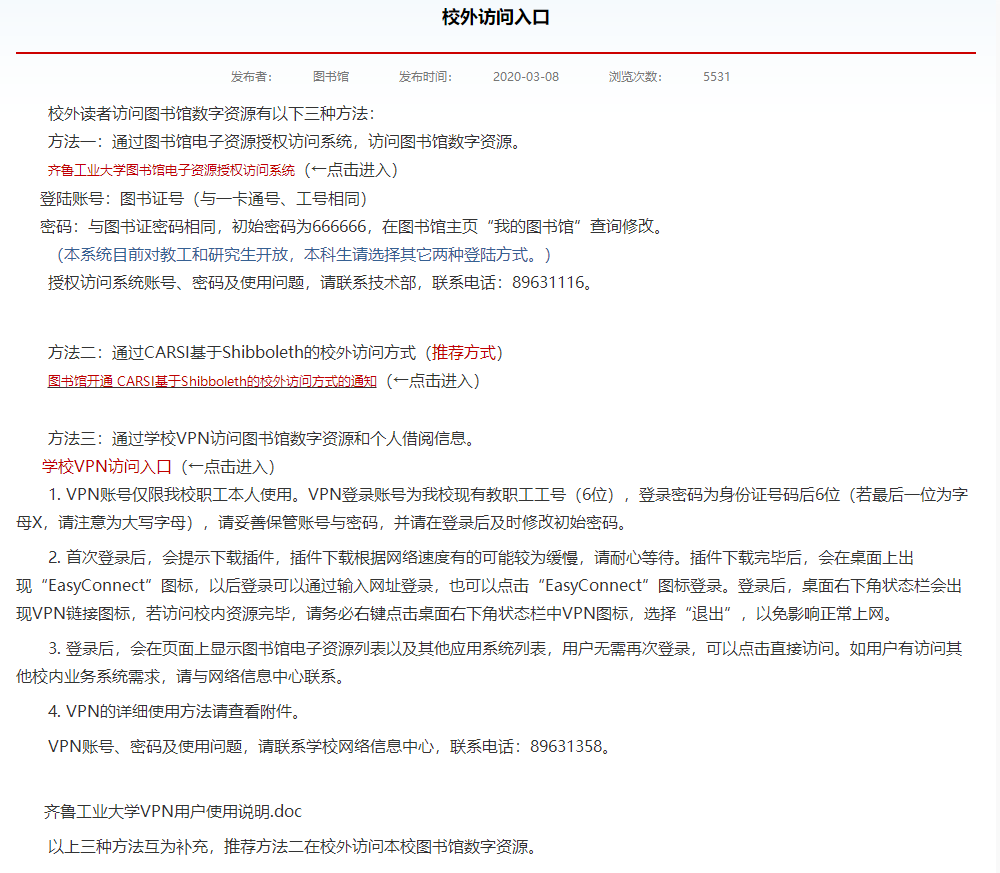Image resolution: width=1000 pixels, height=873 pixels.
Task: Click the final line 以上三种方法互为补充
Action: [292, 847]
